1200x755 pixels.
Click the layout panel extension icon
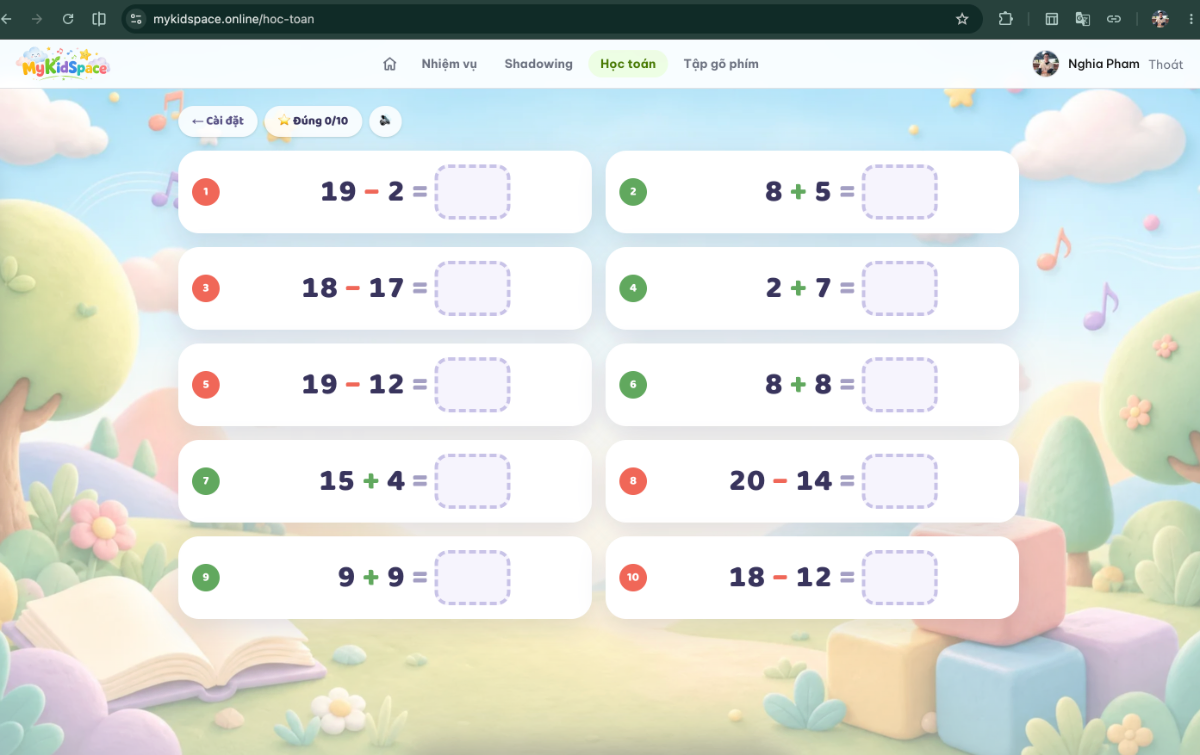point(1052,19)
